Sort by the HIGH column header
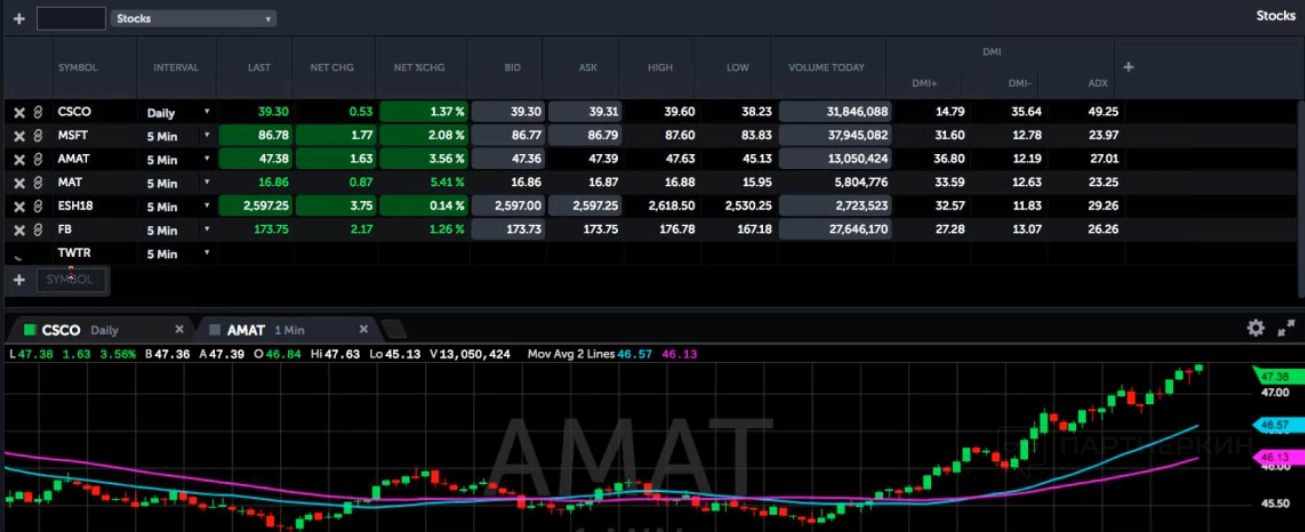Viewport: 1305px width, 532px height. (660, 68)
